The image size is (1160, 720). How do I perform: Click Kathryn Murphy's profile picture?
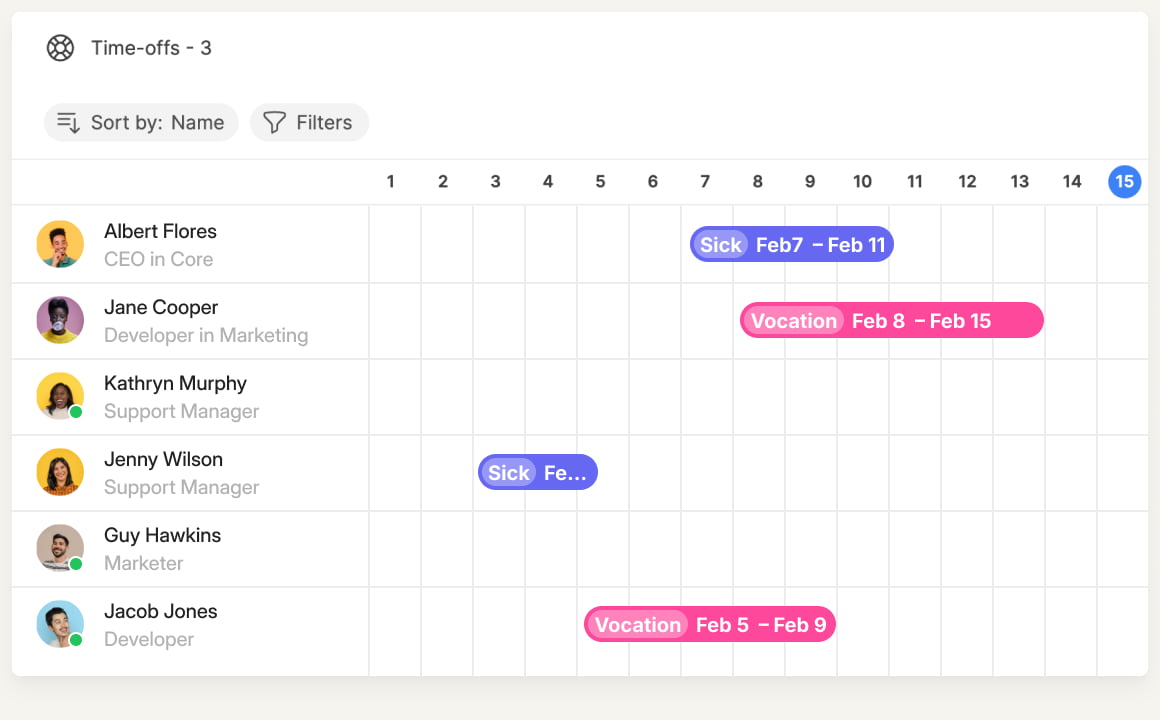tap(60, 396)
